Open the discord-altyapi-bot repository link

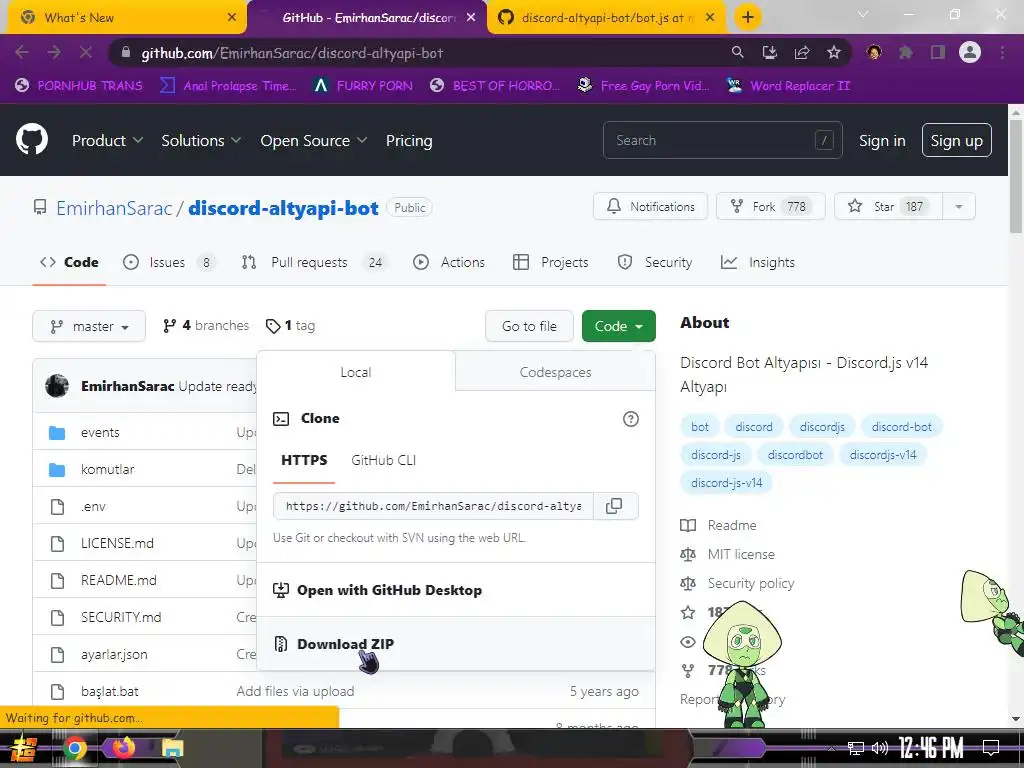tap(283, 208)
